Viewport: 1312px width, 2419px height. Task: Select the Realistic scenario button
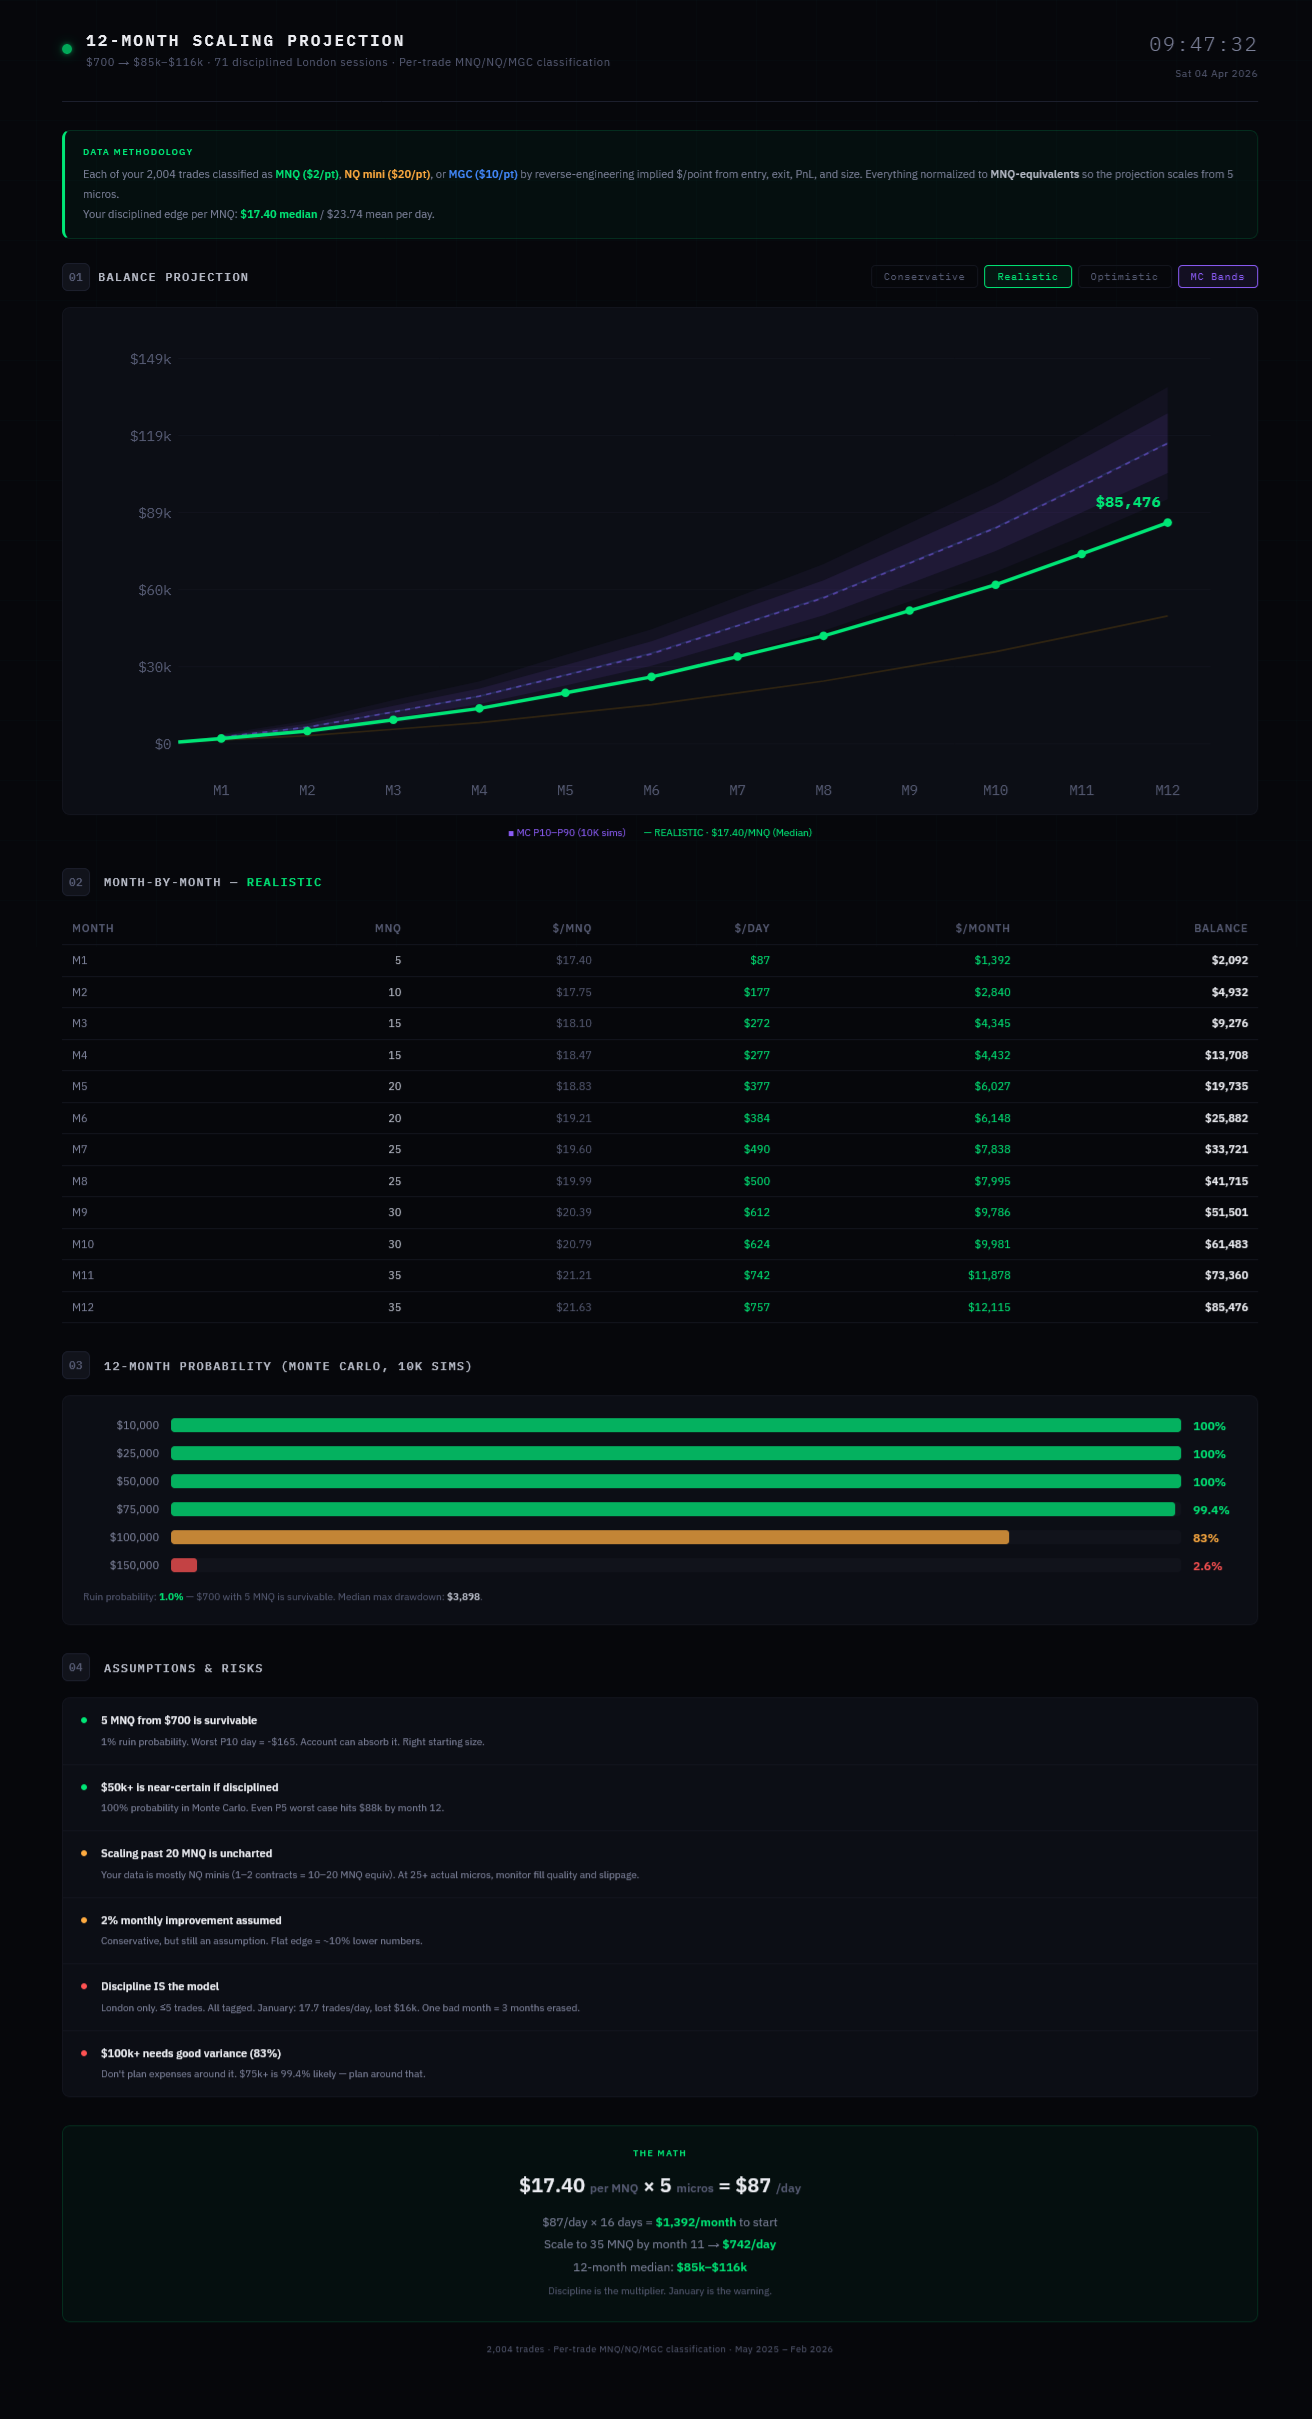[x=1027, y=277]
